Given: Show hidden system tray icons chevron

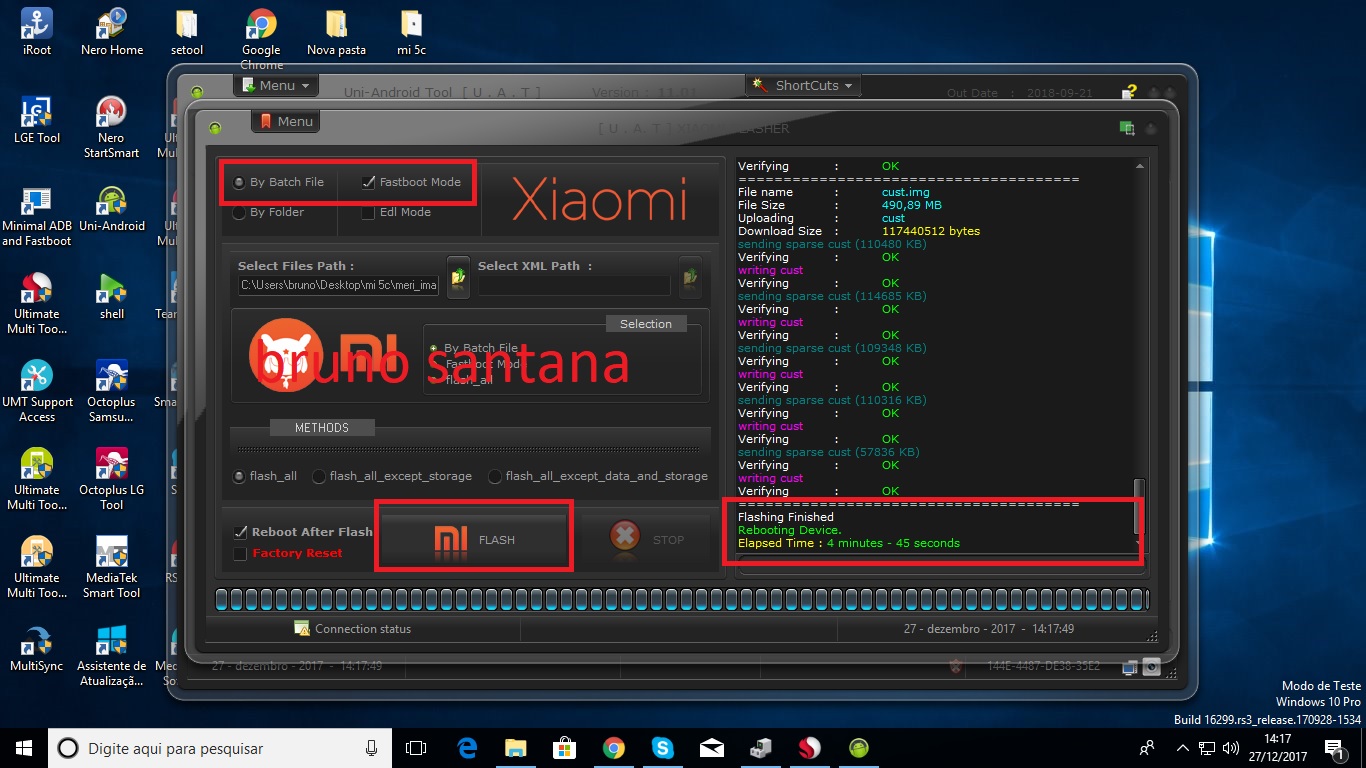Looking at the screenshot, I should pyautogui.click(x=1183, y=748).
